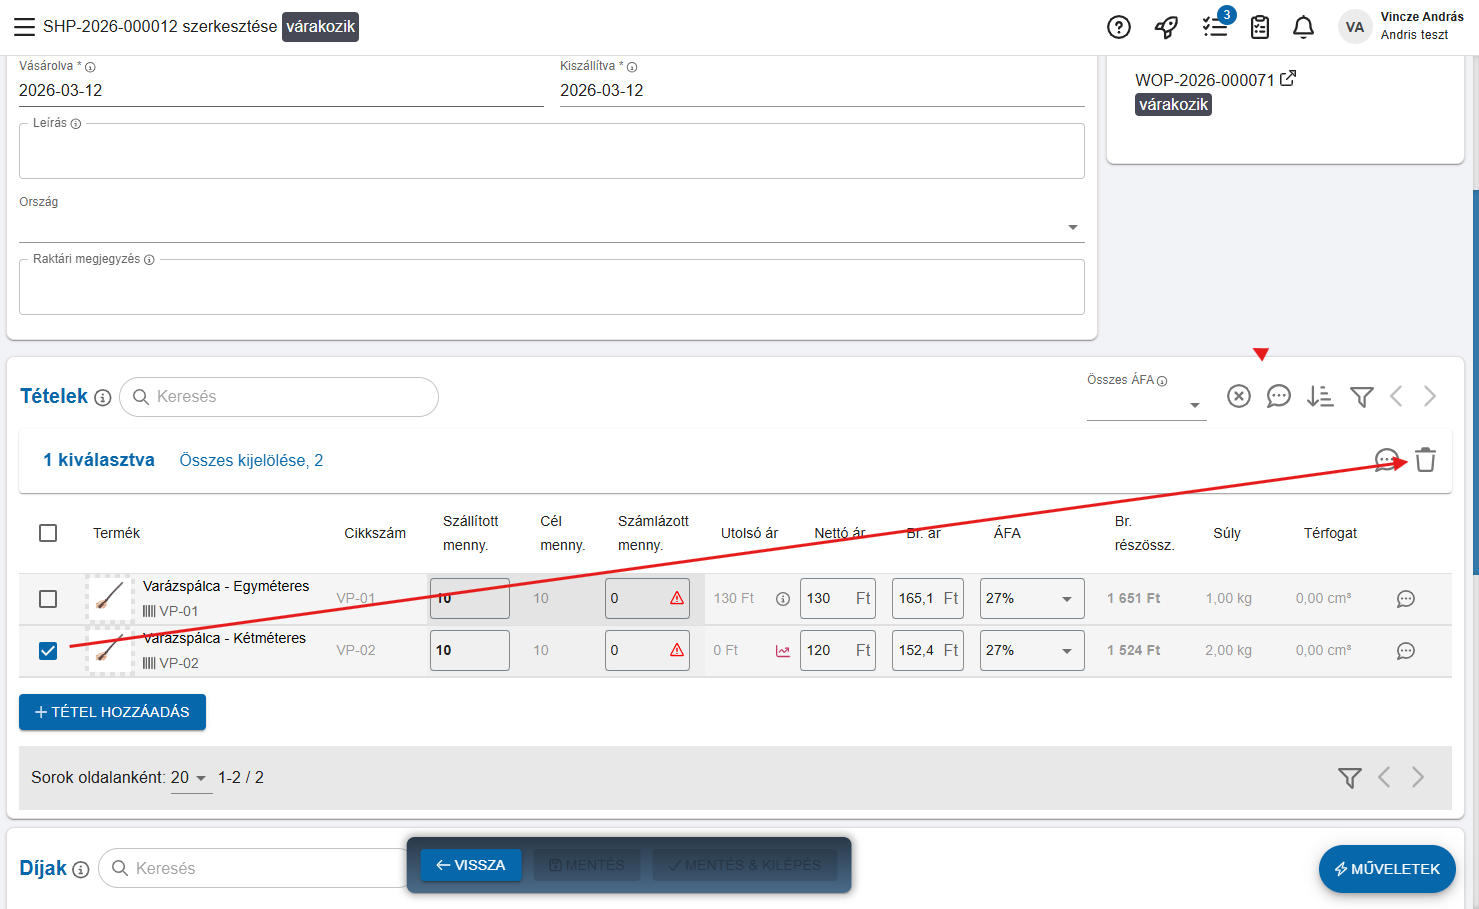
Task: Open the notifications bell
Action: tap(1303, 27)
